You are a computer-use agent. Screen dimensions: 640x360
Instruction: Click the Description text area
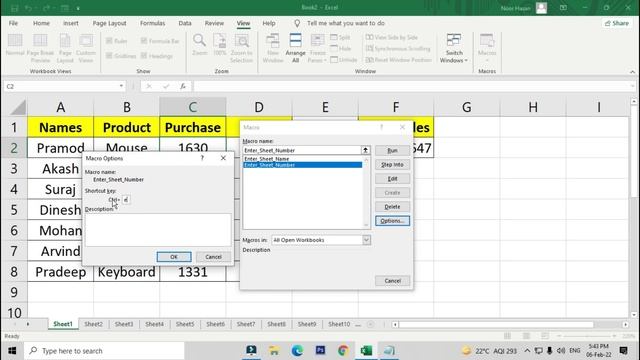pos(158,230)
